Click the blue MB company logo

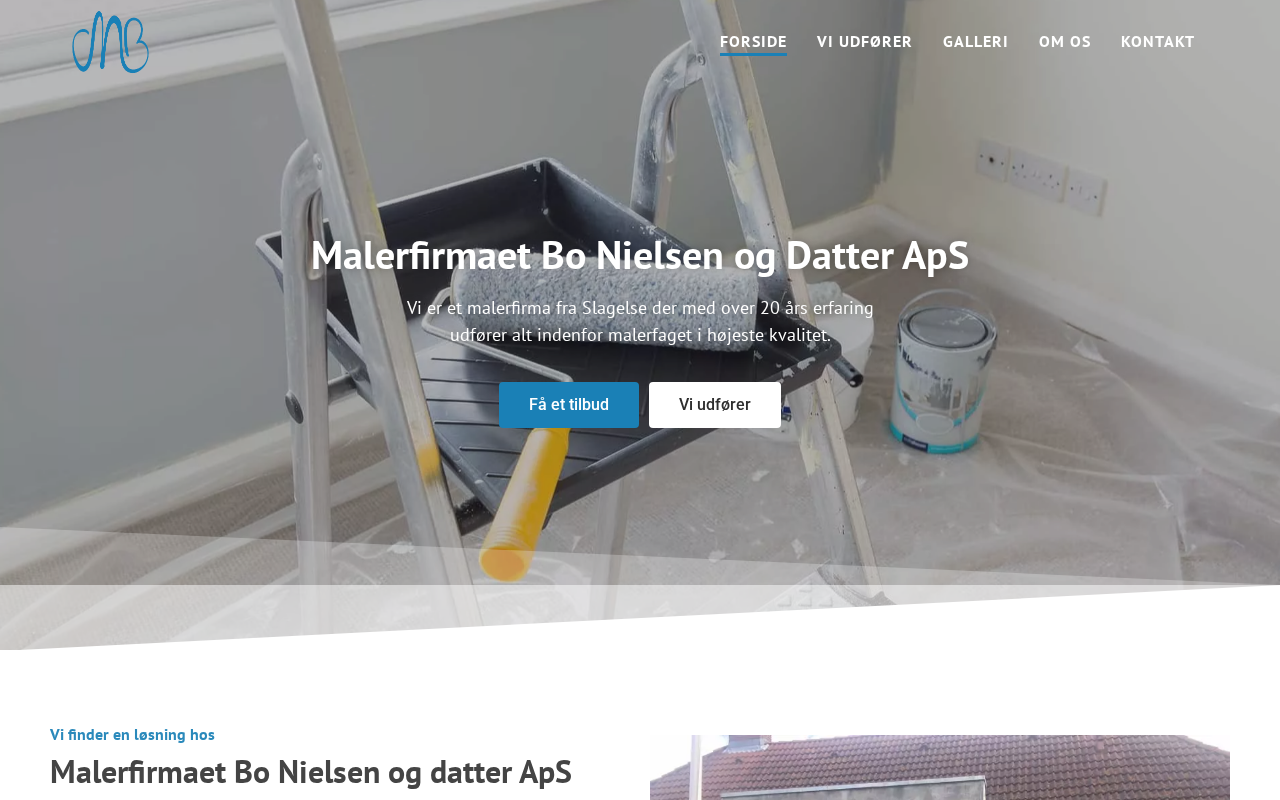pos(110,42)
